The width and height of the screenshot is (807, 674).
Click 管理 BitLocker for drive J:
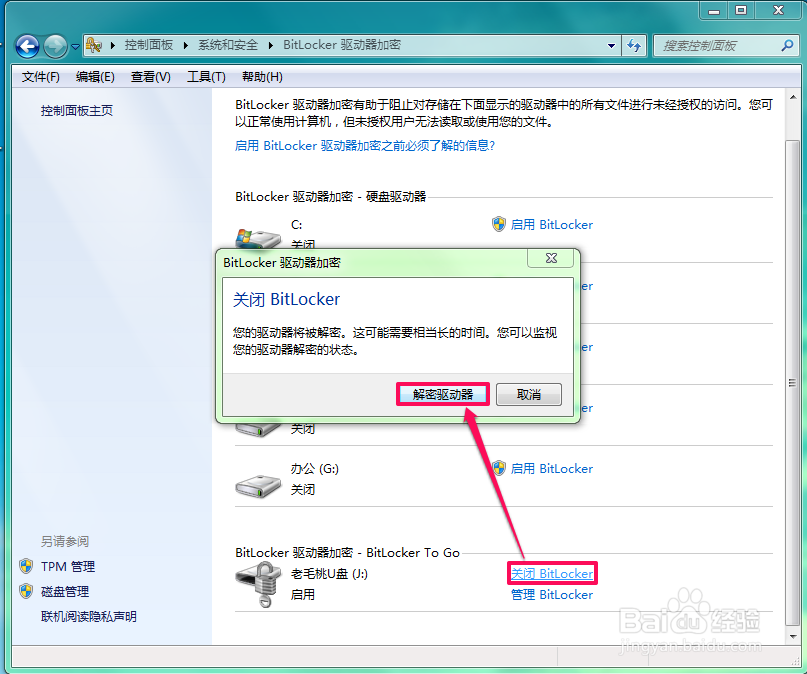click(x=552, y=595)
